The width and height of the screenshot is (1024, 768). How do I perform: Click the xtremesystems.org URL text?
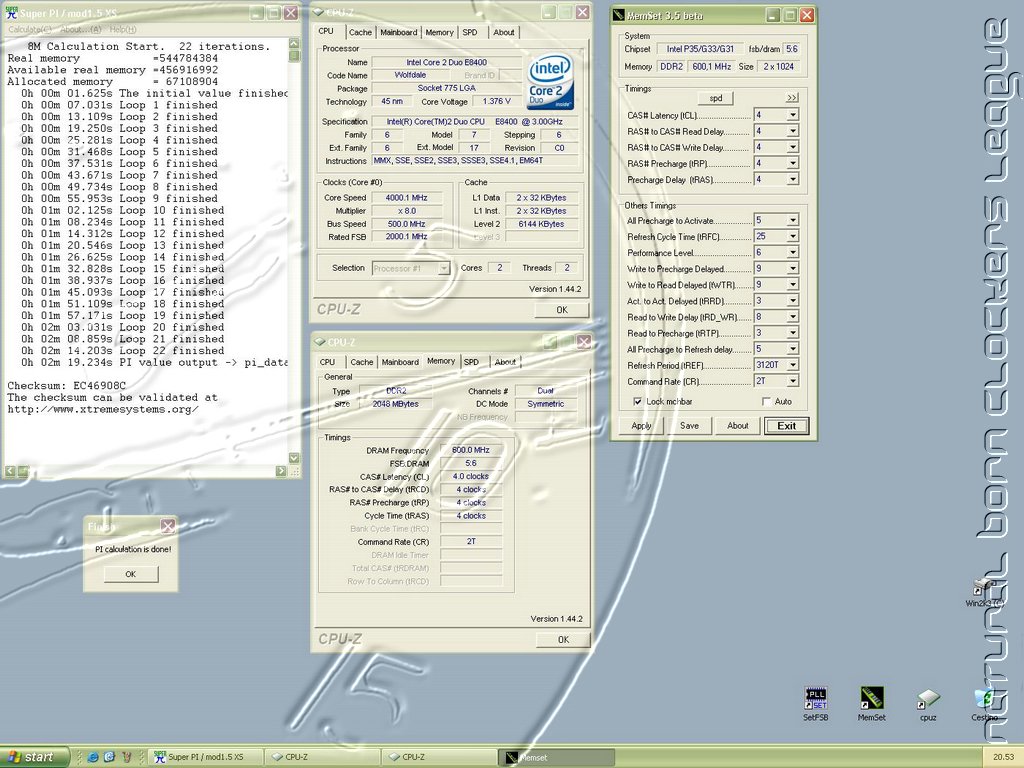[x=103, y=409]
